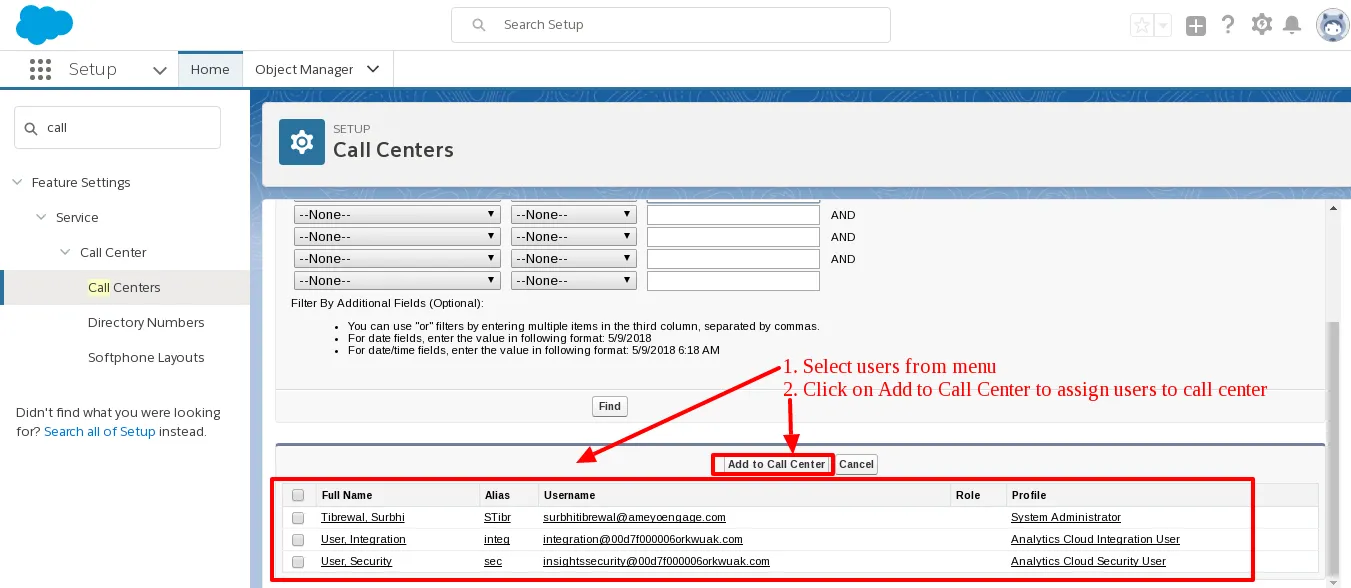Check the box for User, Integration
Image resolution: width=1351 pixels, height=588 pixels.
[298, 540]
